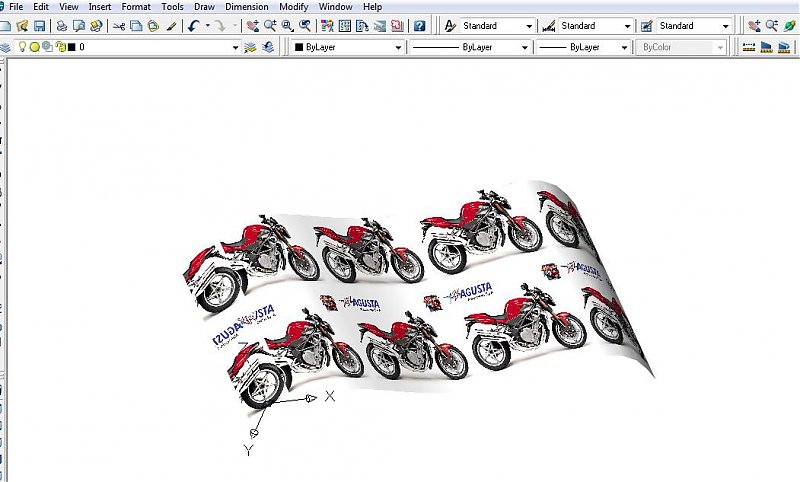Open the View menu

(x=68, y=7)
